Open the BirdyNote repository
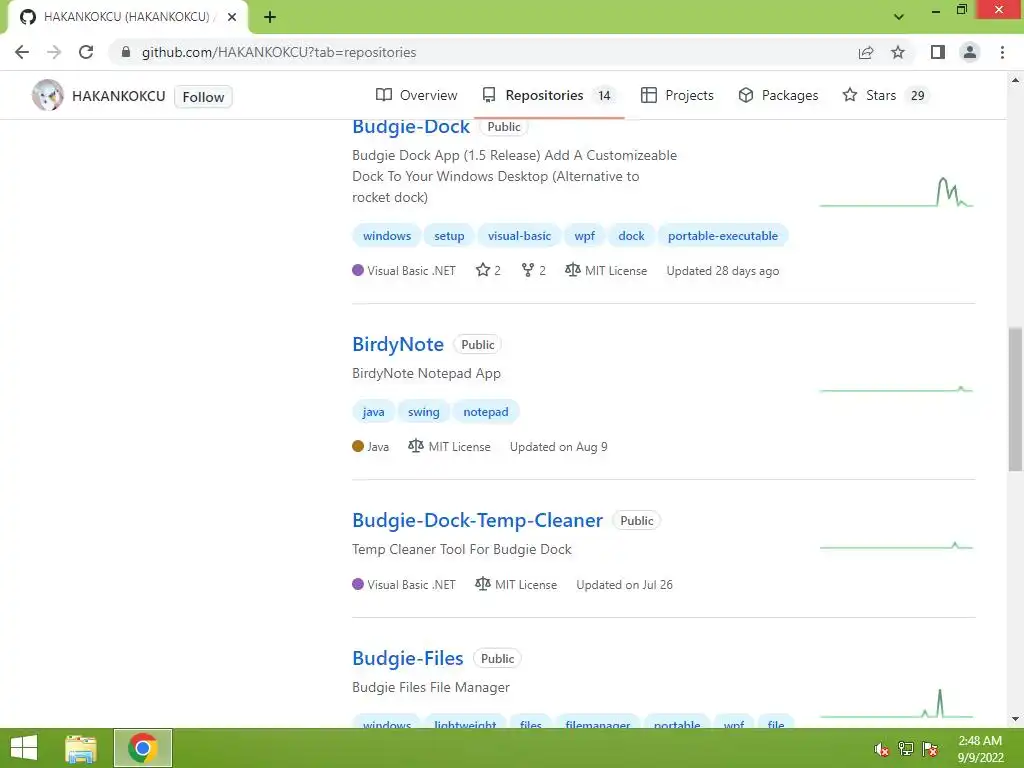 398,344
